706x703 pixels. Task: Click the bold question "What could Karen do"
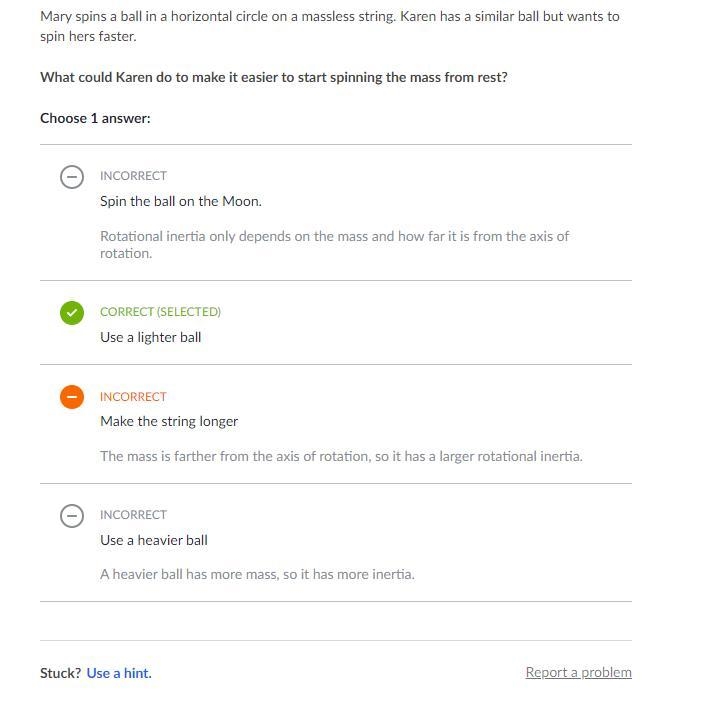(274, 77)
